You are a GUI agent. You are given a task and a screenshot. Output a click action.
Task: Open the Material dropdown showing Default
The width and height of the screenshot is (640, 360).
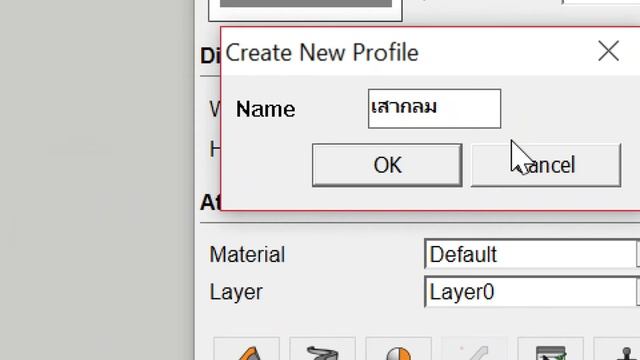[532, 254]
